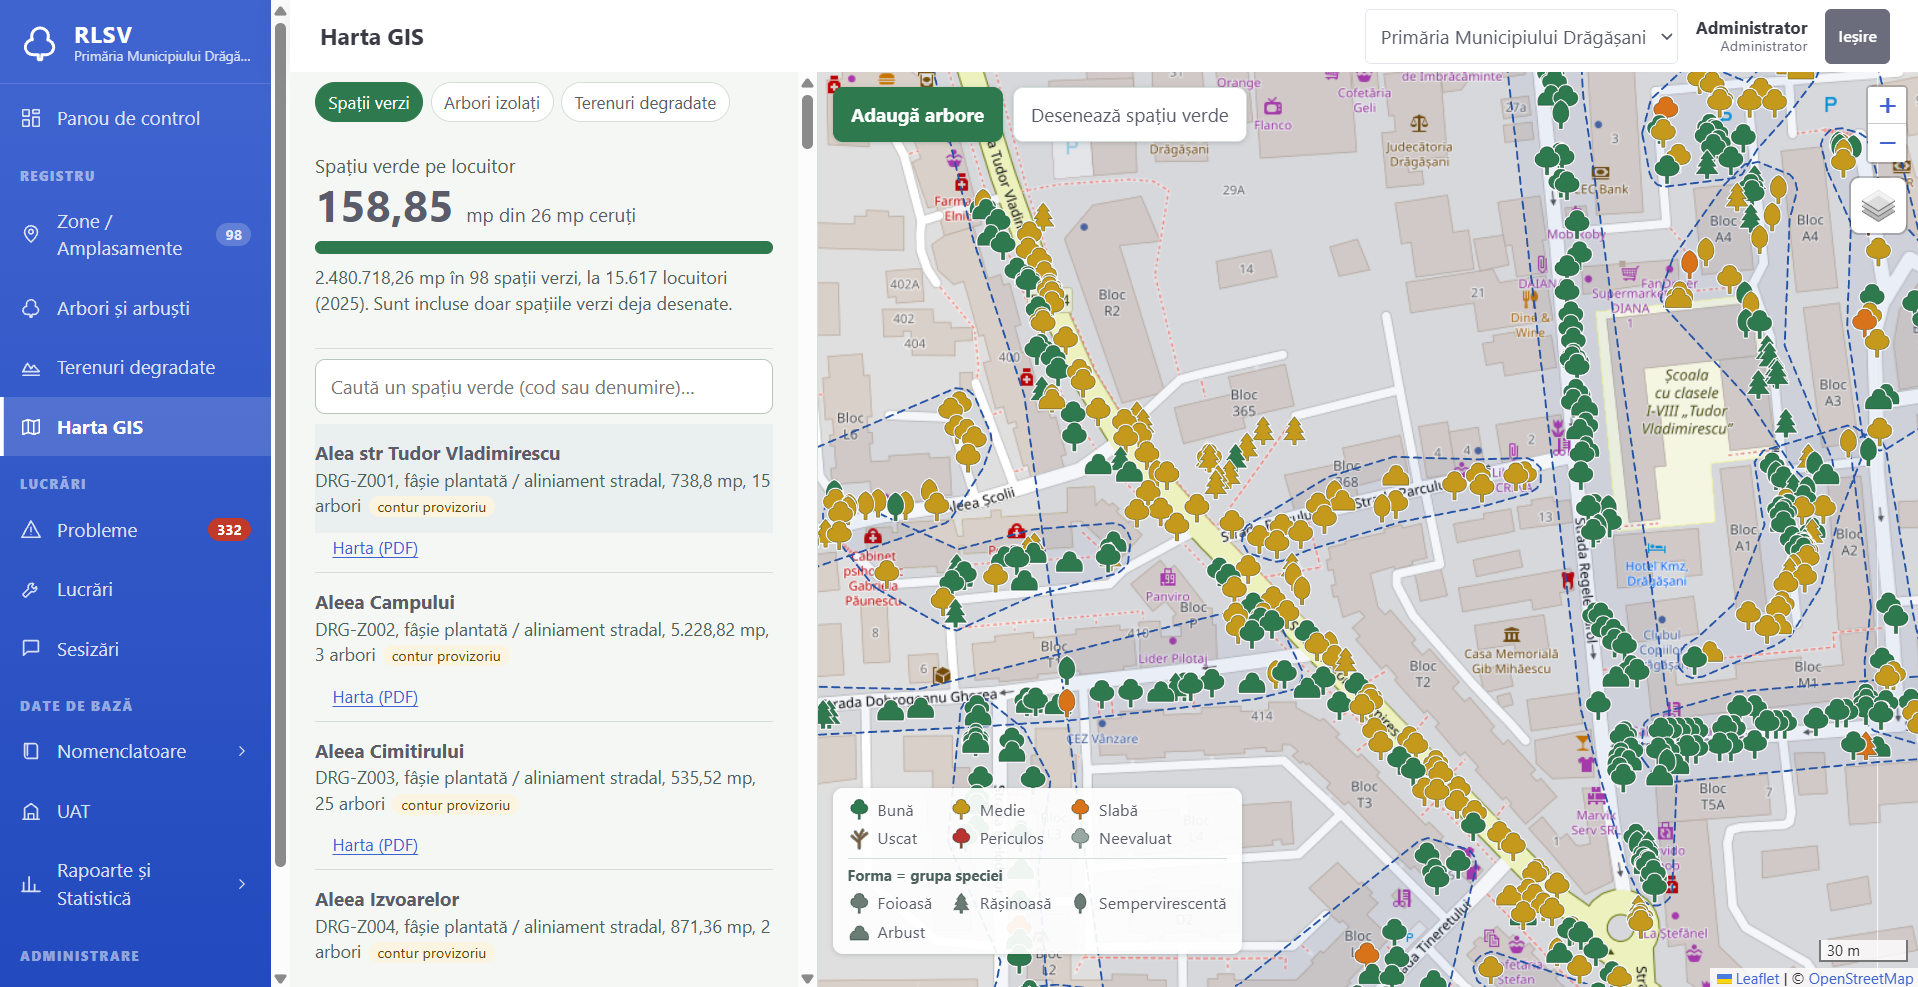Click the 332 badge next to Probleme
This screenshot has height=987, width=1918.
click(x=229, y=530)
